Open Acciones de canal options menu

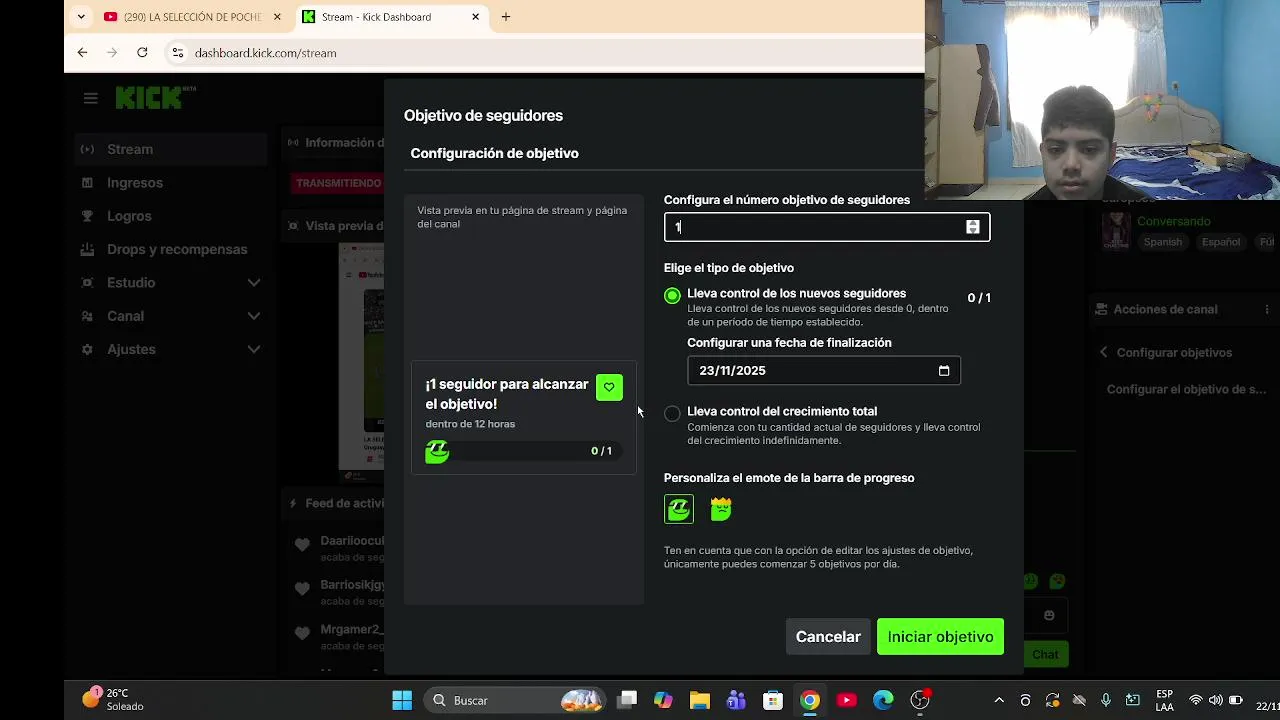point(1267,310)
